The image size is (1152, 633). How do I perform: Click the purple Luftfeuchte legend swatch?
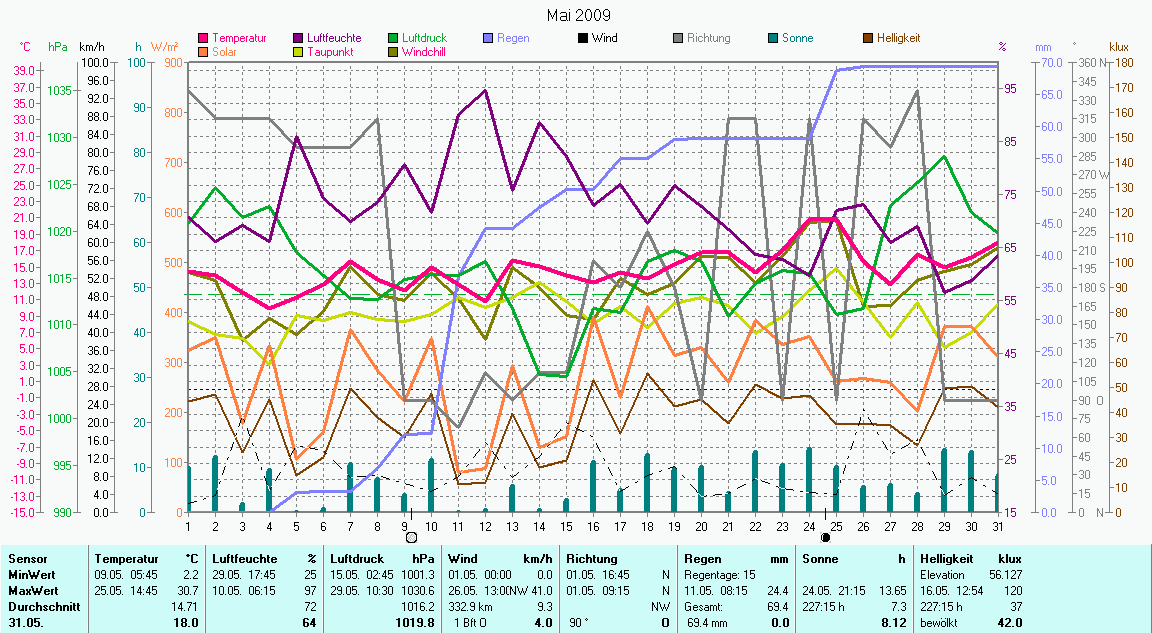point(299,38)
